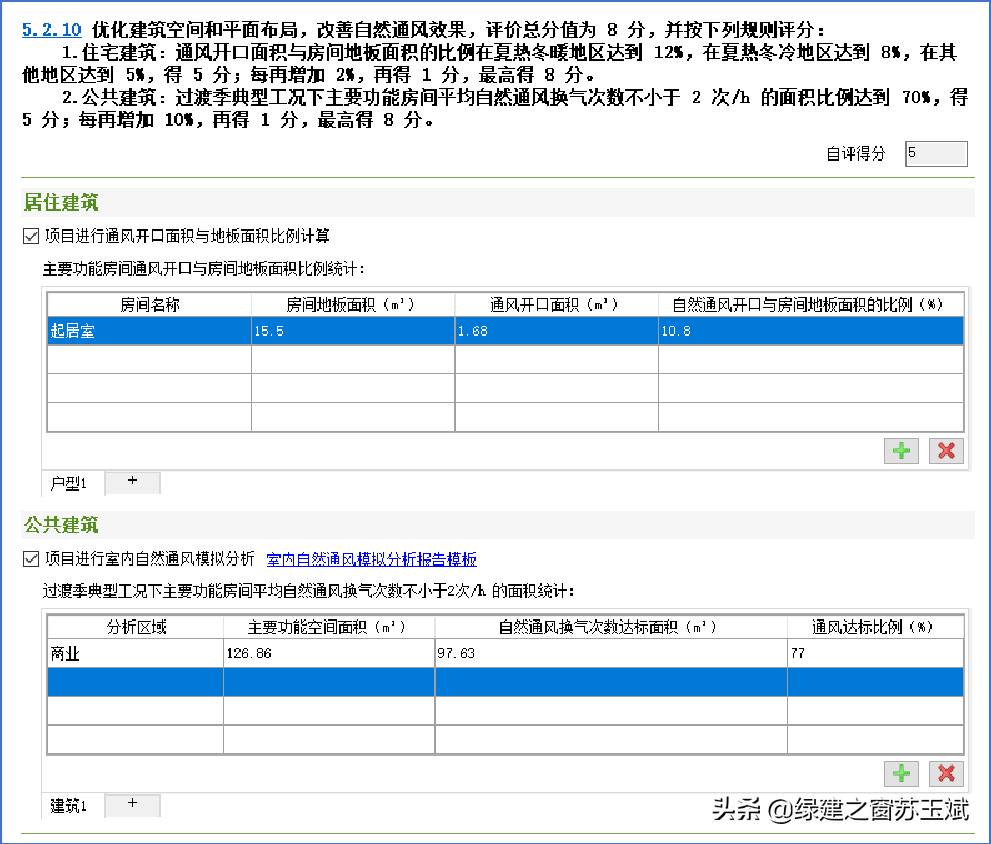Add a new tab next to 建筑1
Screen dimensions: 991x844
(x=132, y=804)
